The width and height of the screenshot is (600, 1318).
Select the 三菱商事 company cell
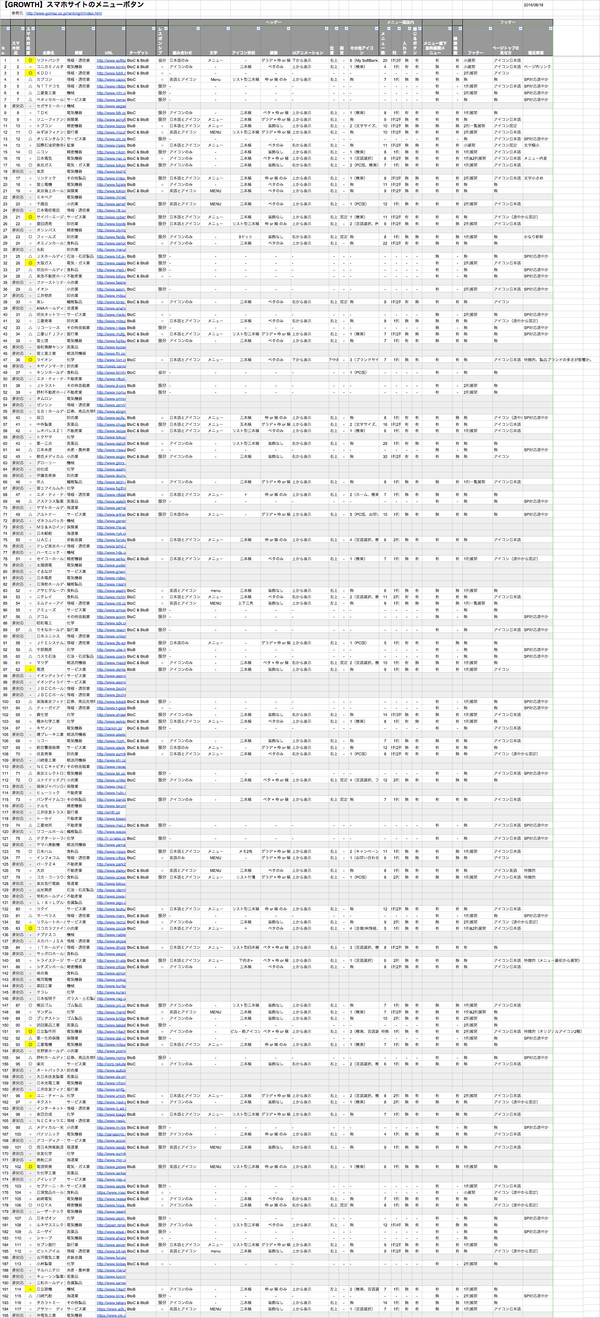[50, 321]
